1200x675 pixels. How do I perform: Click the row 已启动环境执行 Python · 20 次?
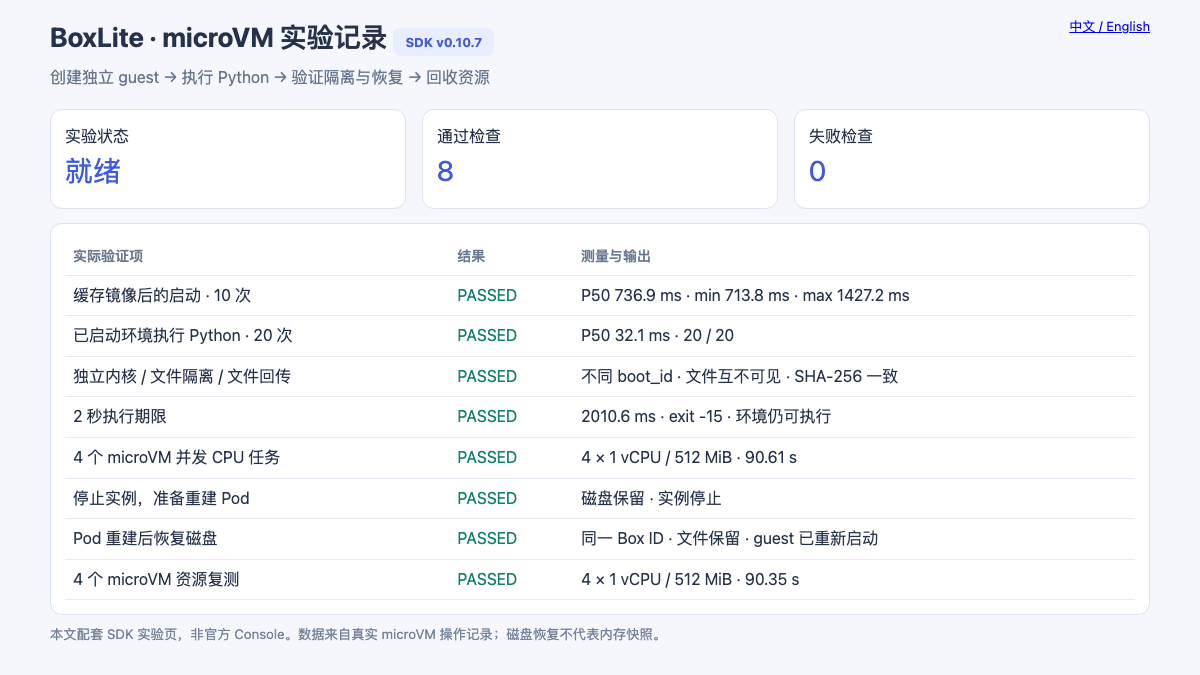click(x=600, y=336)
